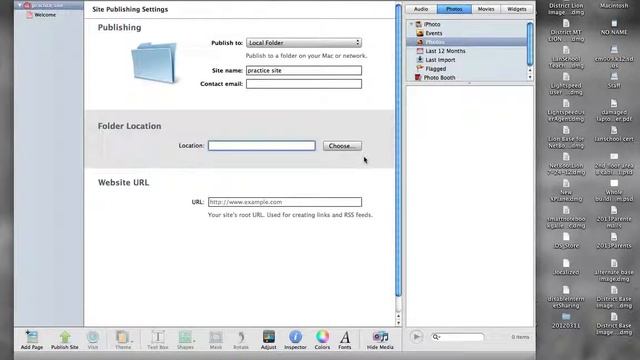Select the damaged laptop pdf file

point(614,111)
